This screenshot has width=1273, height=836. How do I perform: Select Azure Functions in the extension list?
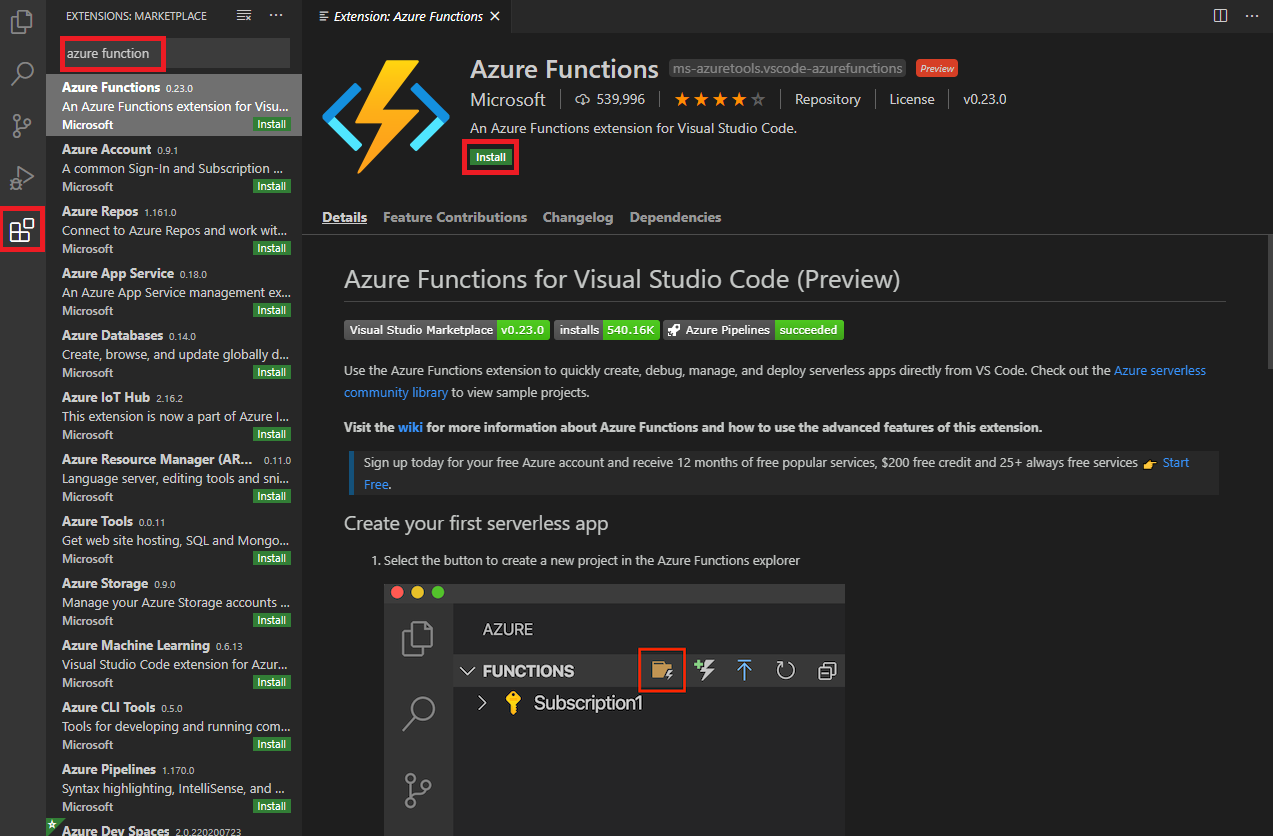tap(174, 105)
